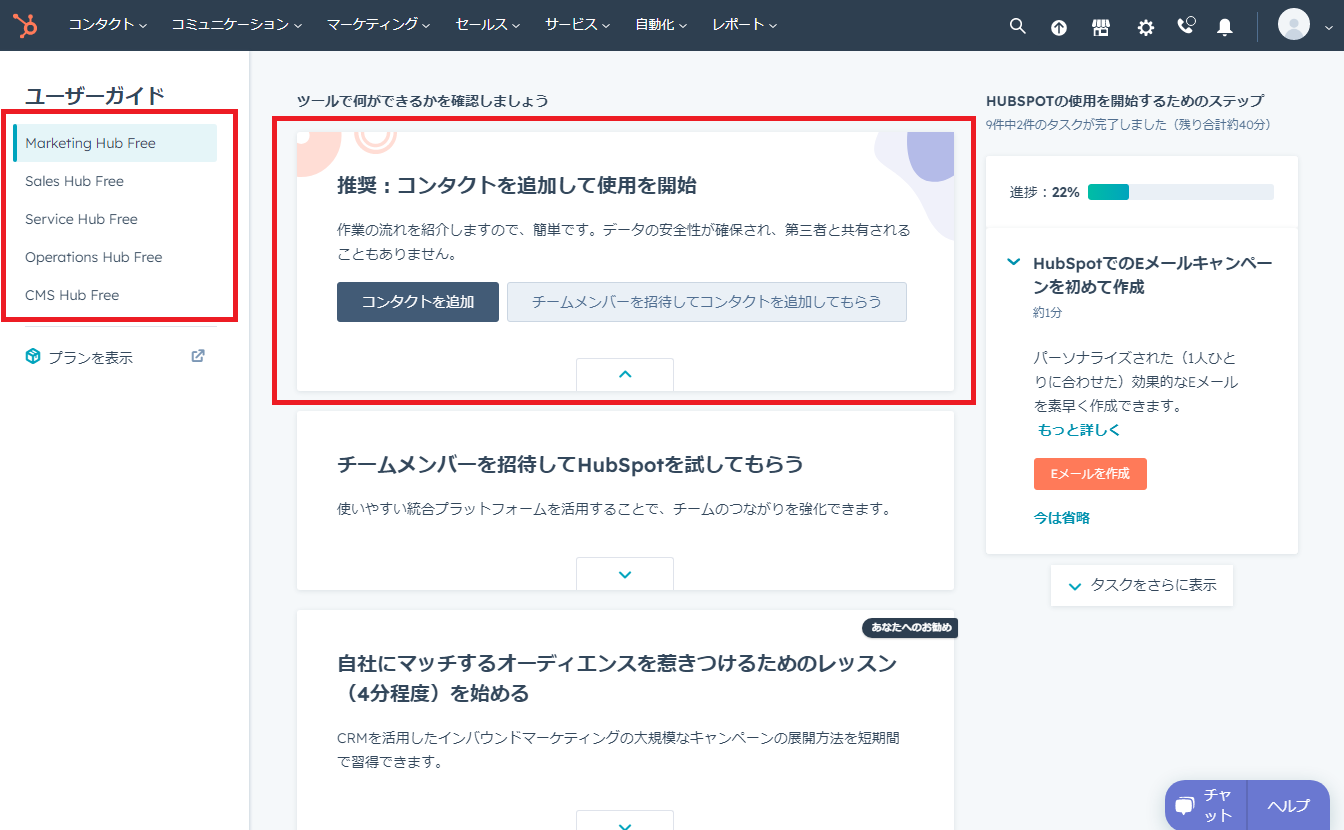Open the コンタクト navigation menu
The image size is (1344, 830).
[x=107, y=25]
